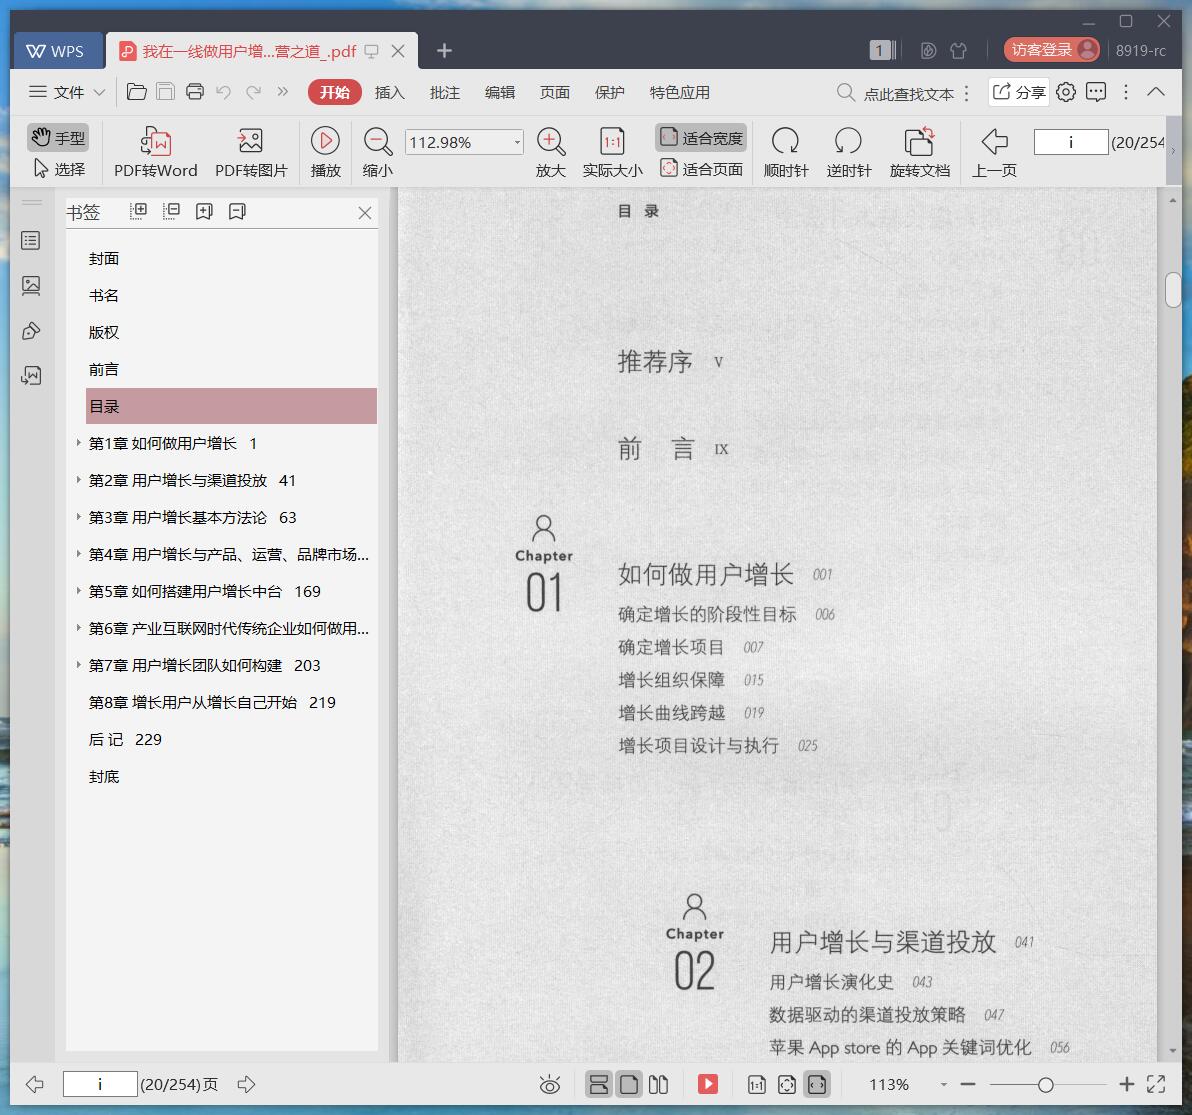Expand 第7章 用户增长团队如何构建 bookmark
Screen dimensions: 1192x1115
pyautogui.click(x=78, y=664)
